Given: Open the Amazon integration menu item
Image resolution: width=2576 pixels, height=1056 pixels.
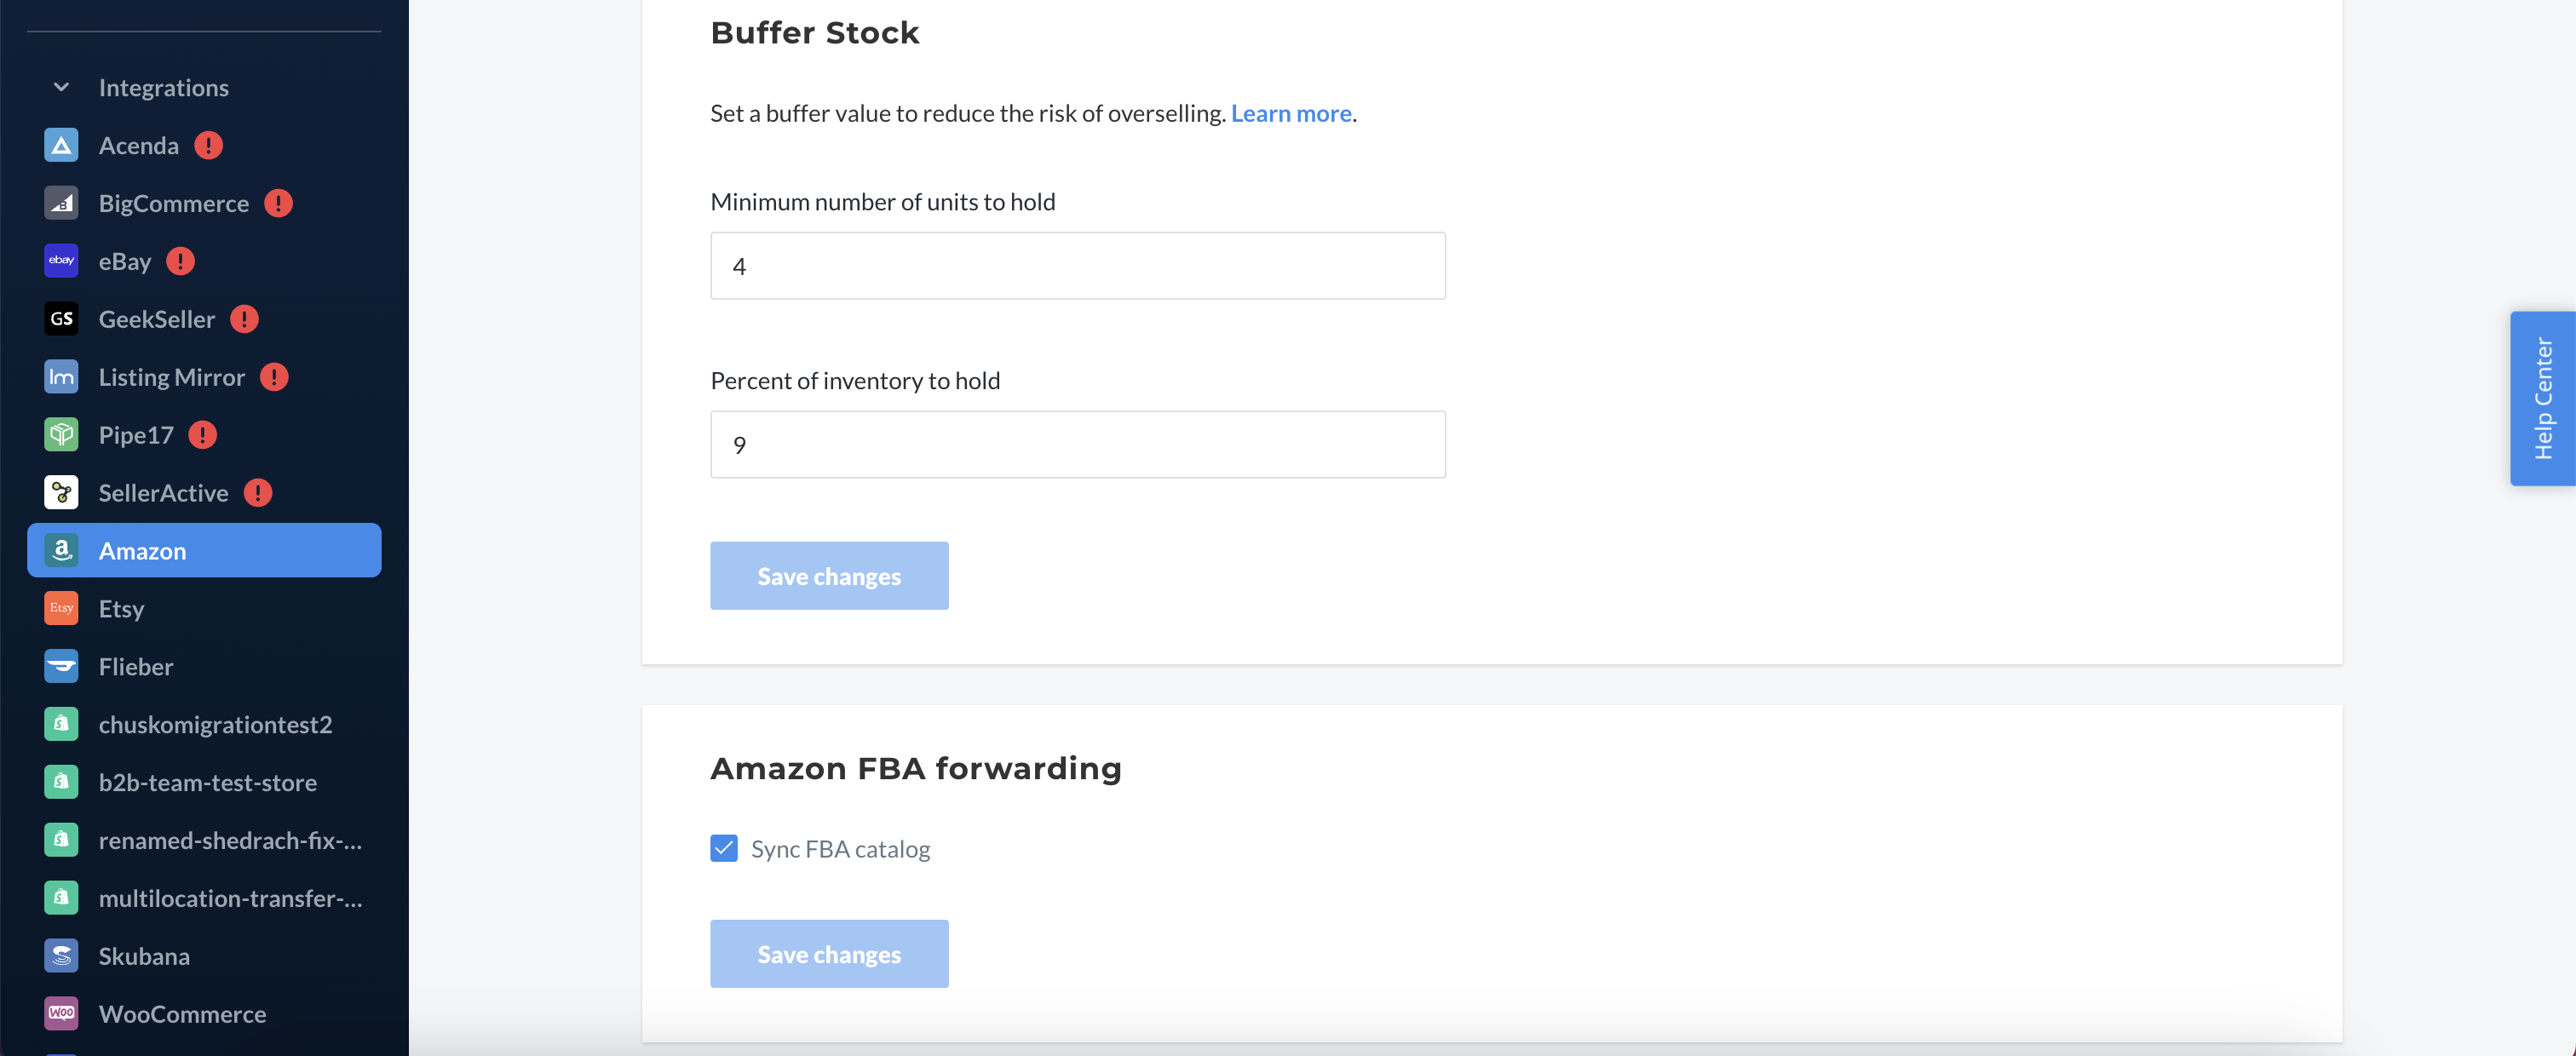Looking at the screenshot, I should (204, 550).
